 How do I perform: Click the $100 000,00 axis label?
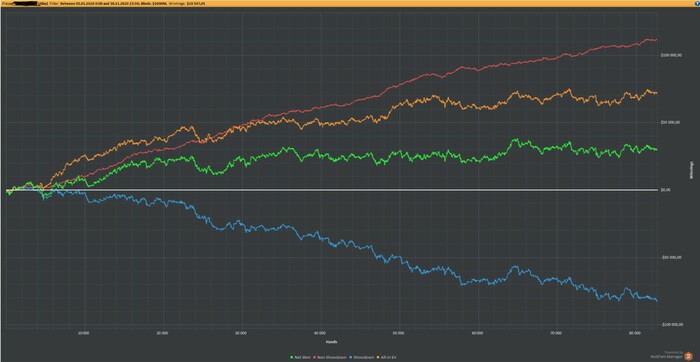click(x=671, y=55)
